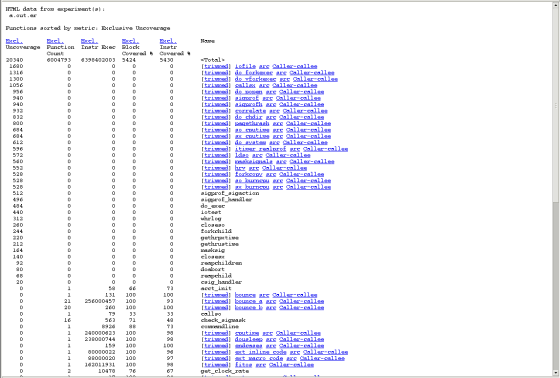Open the fitos function link
Screen dimensions: 560x378
point(243,365)
